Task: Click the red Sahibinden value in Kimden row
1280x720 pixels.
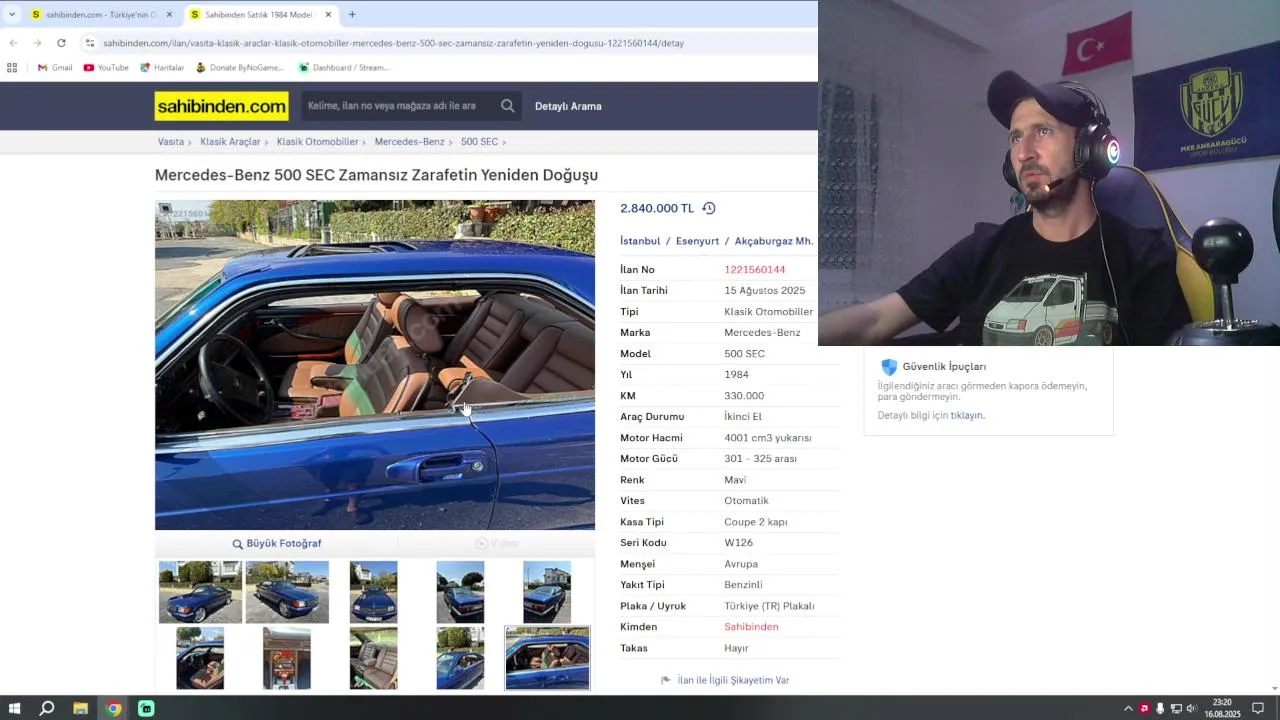Action: click(751, 627)
